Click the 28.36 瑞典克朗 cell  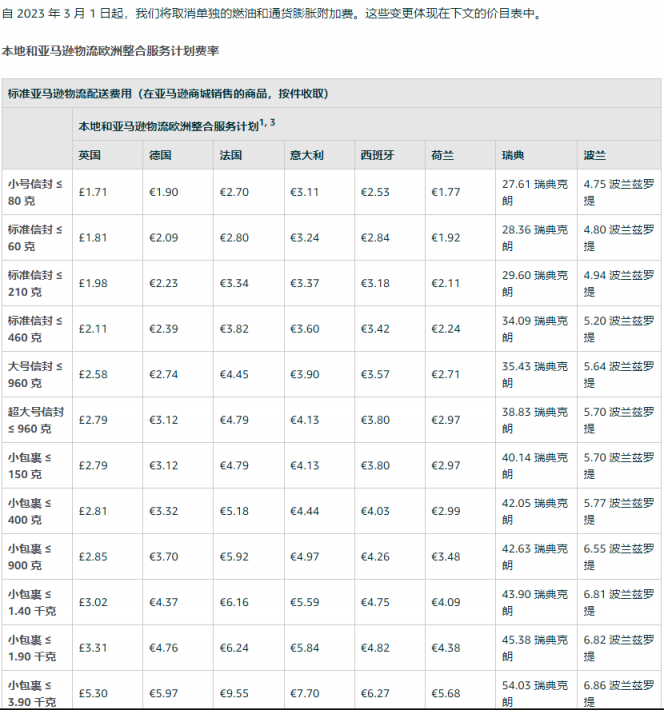click(x=535, y=238)
